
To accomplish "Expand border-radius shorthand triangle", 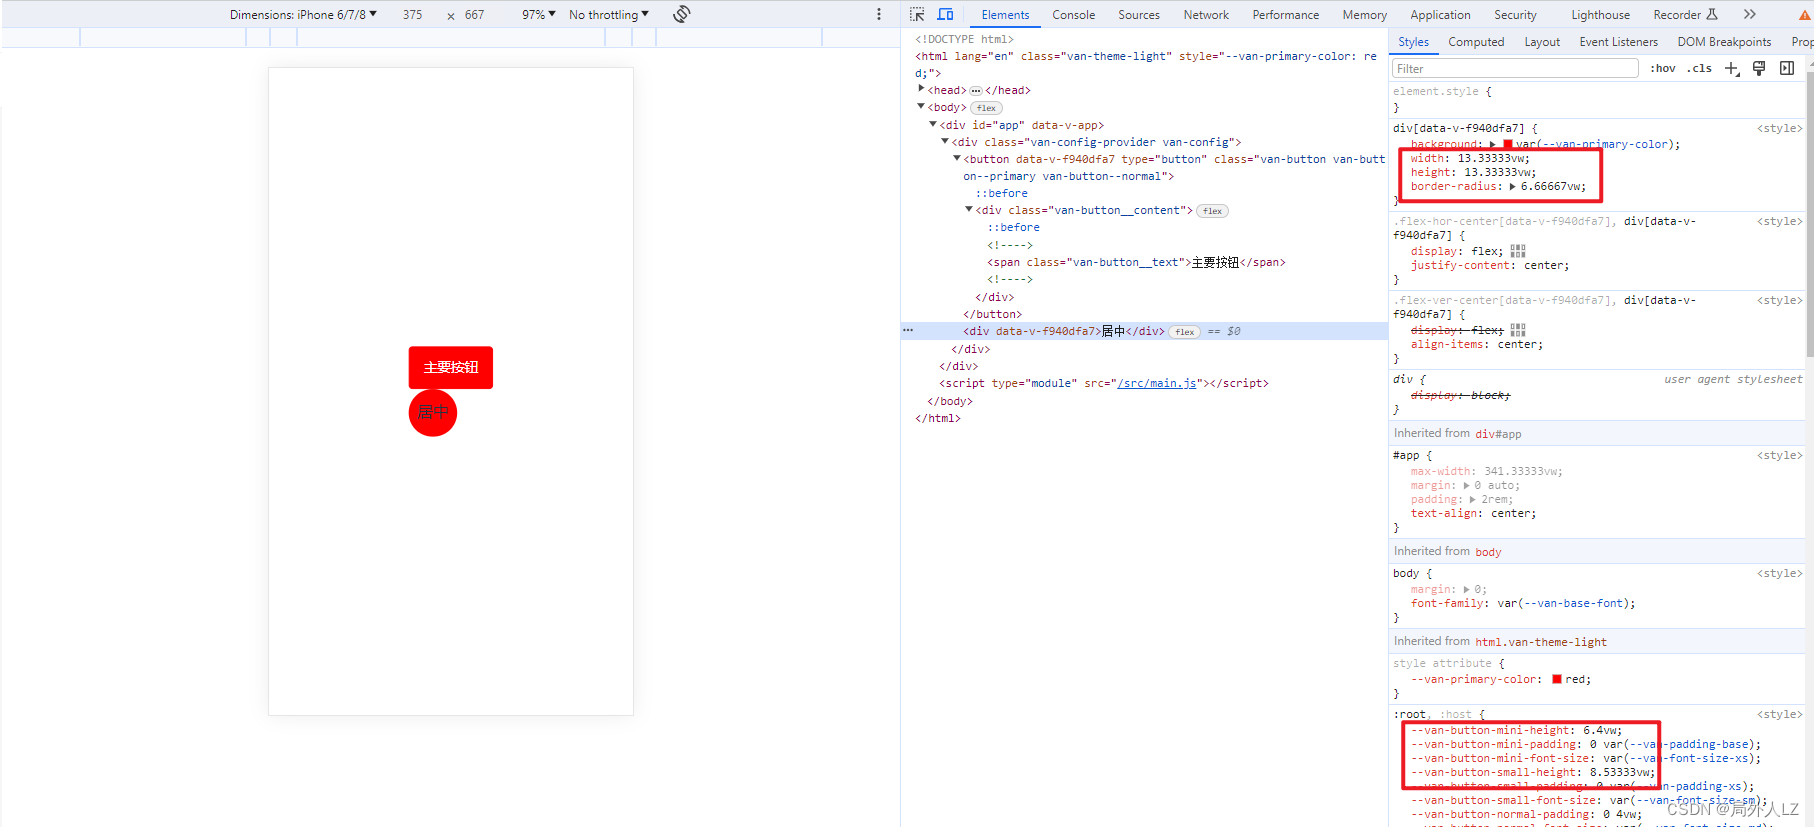I will (x=1512, y=186).
